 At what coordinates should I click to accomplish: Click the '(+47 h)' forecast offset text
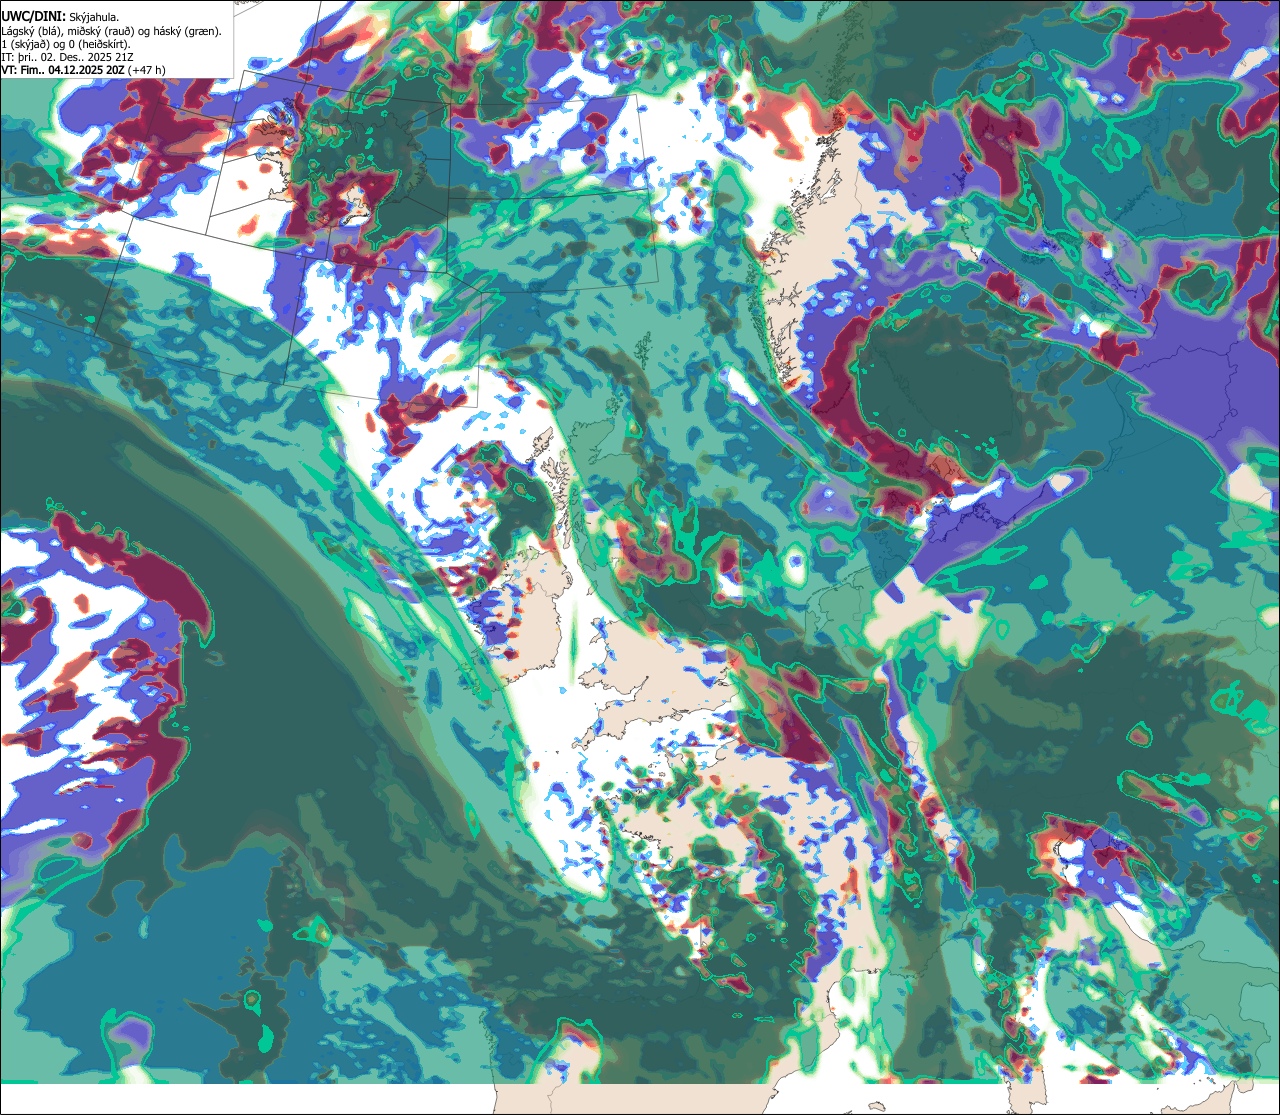coord(146,70)
